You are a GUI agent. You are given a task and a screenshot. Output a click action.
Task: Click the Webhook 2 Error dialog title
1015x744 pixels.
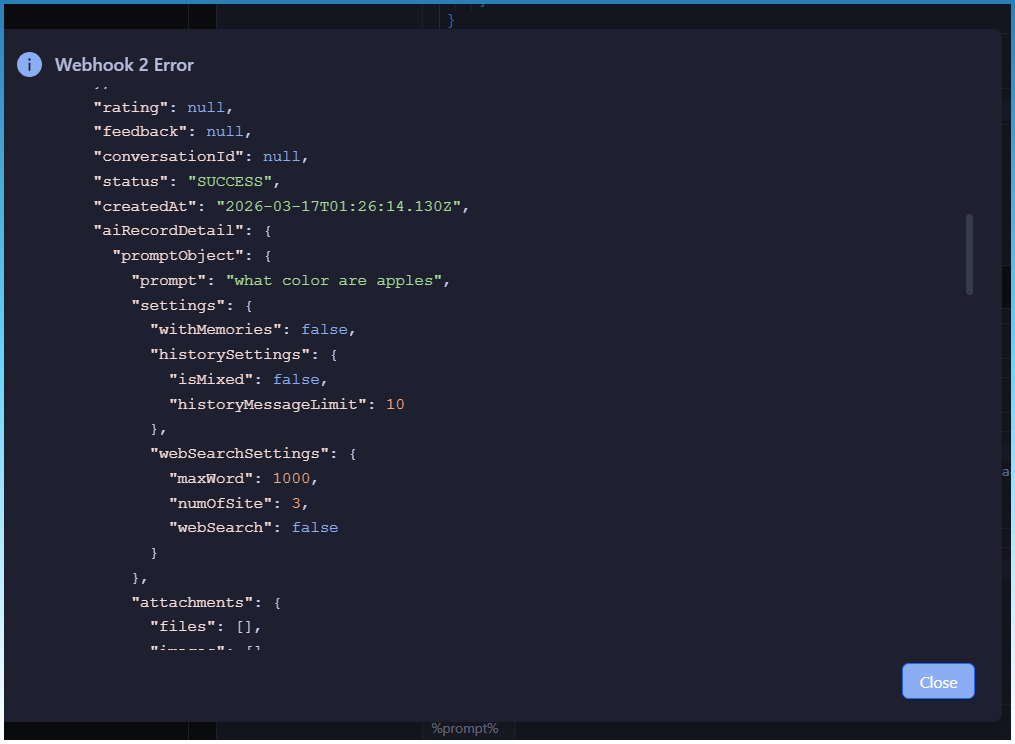coord(124,65)
